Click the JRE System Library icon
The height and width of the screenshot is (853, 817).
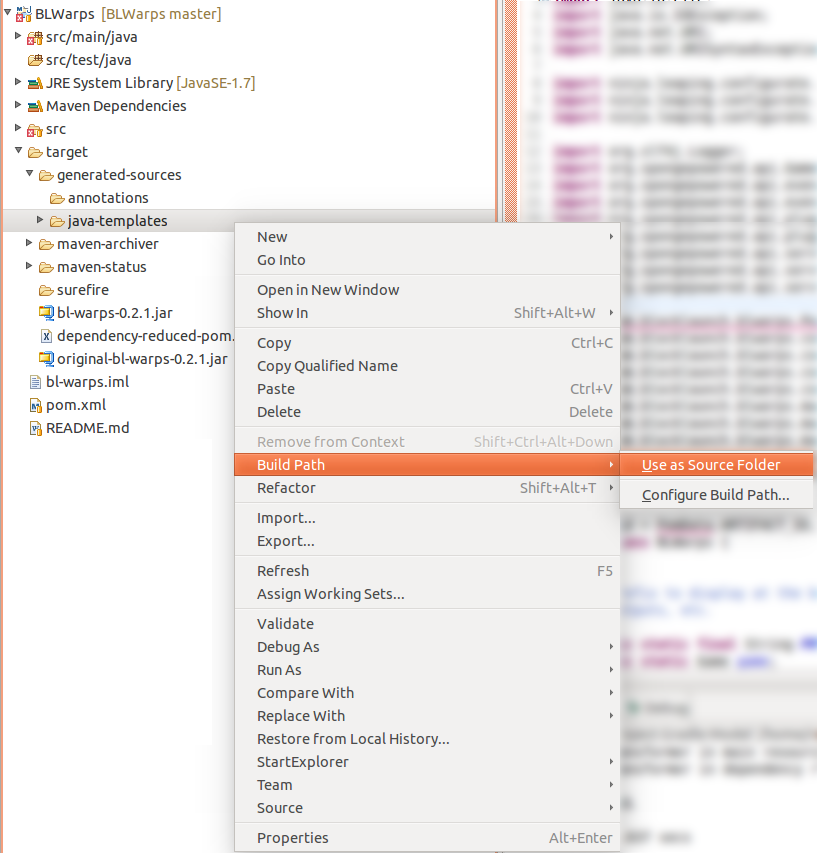35,83
